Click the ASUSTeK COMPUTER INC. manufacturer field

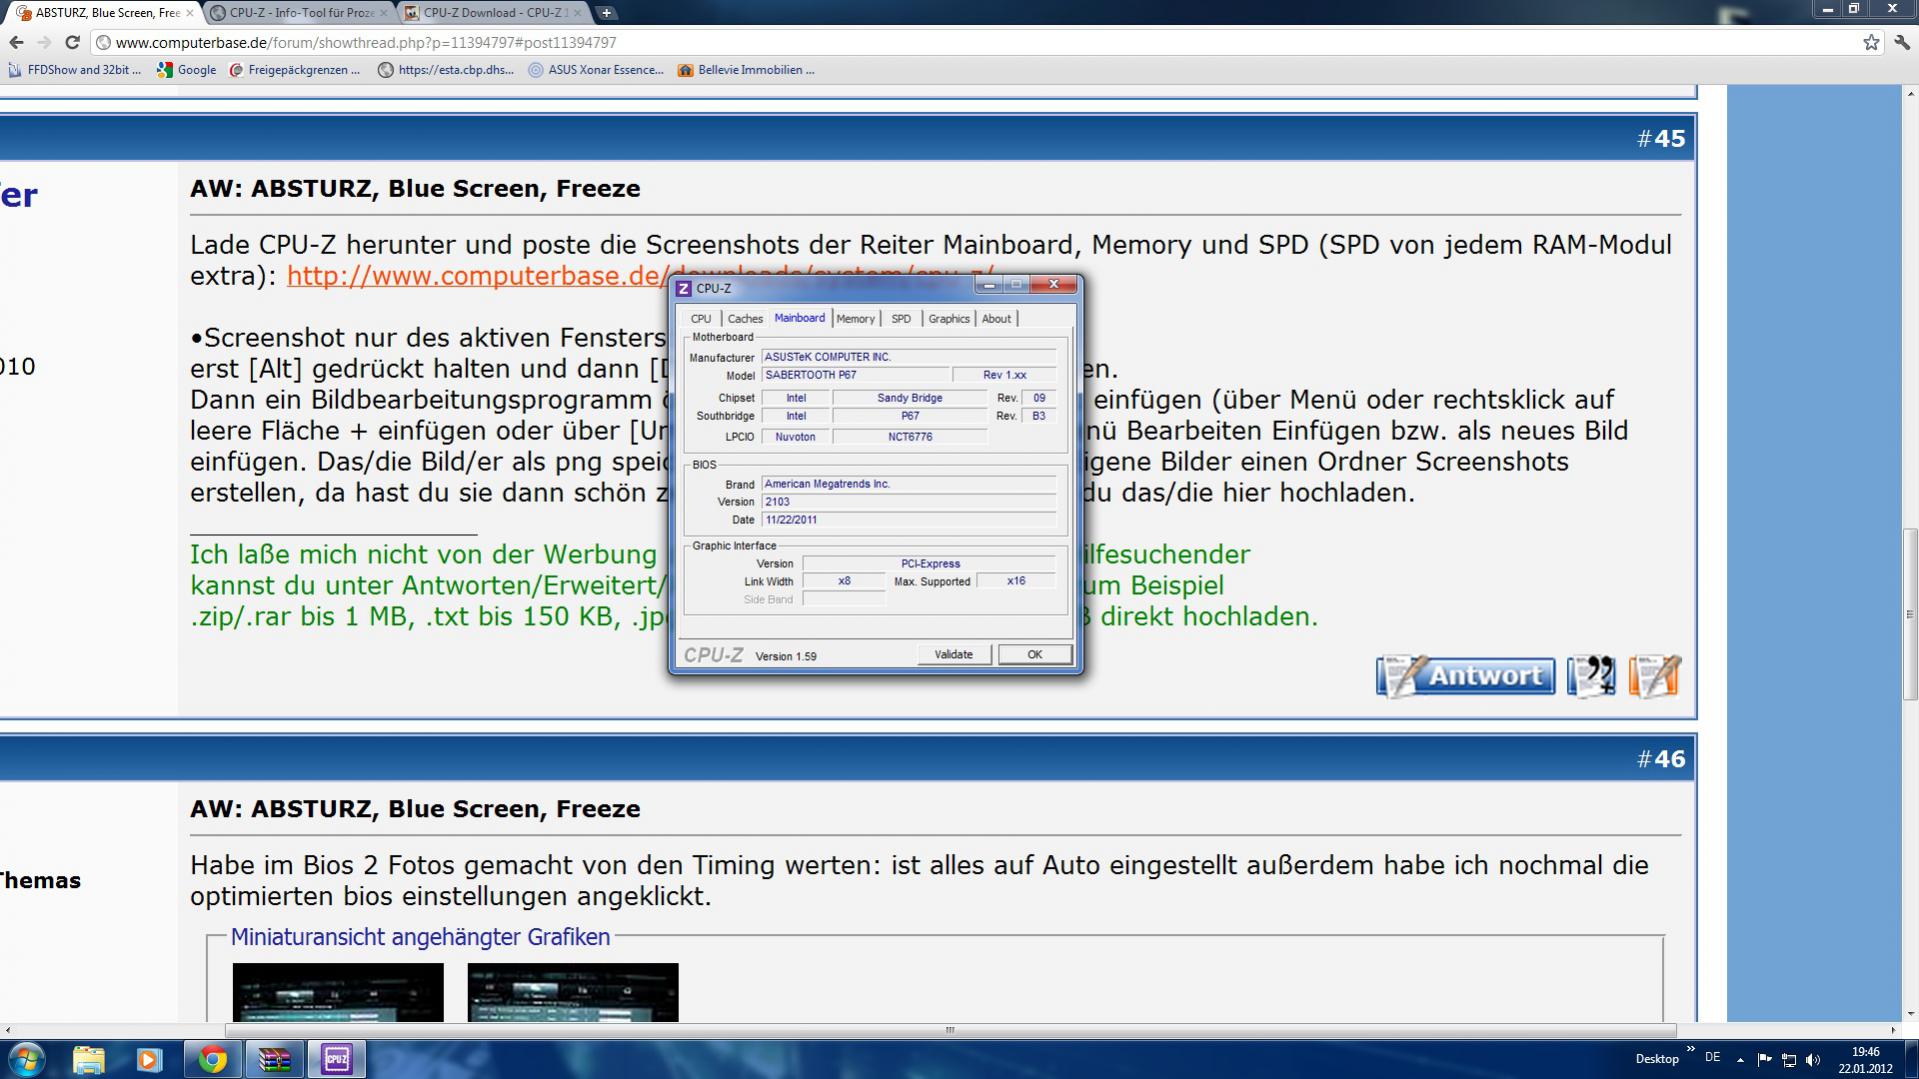click(909, 357)
